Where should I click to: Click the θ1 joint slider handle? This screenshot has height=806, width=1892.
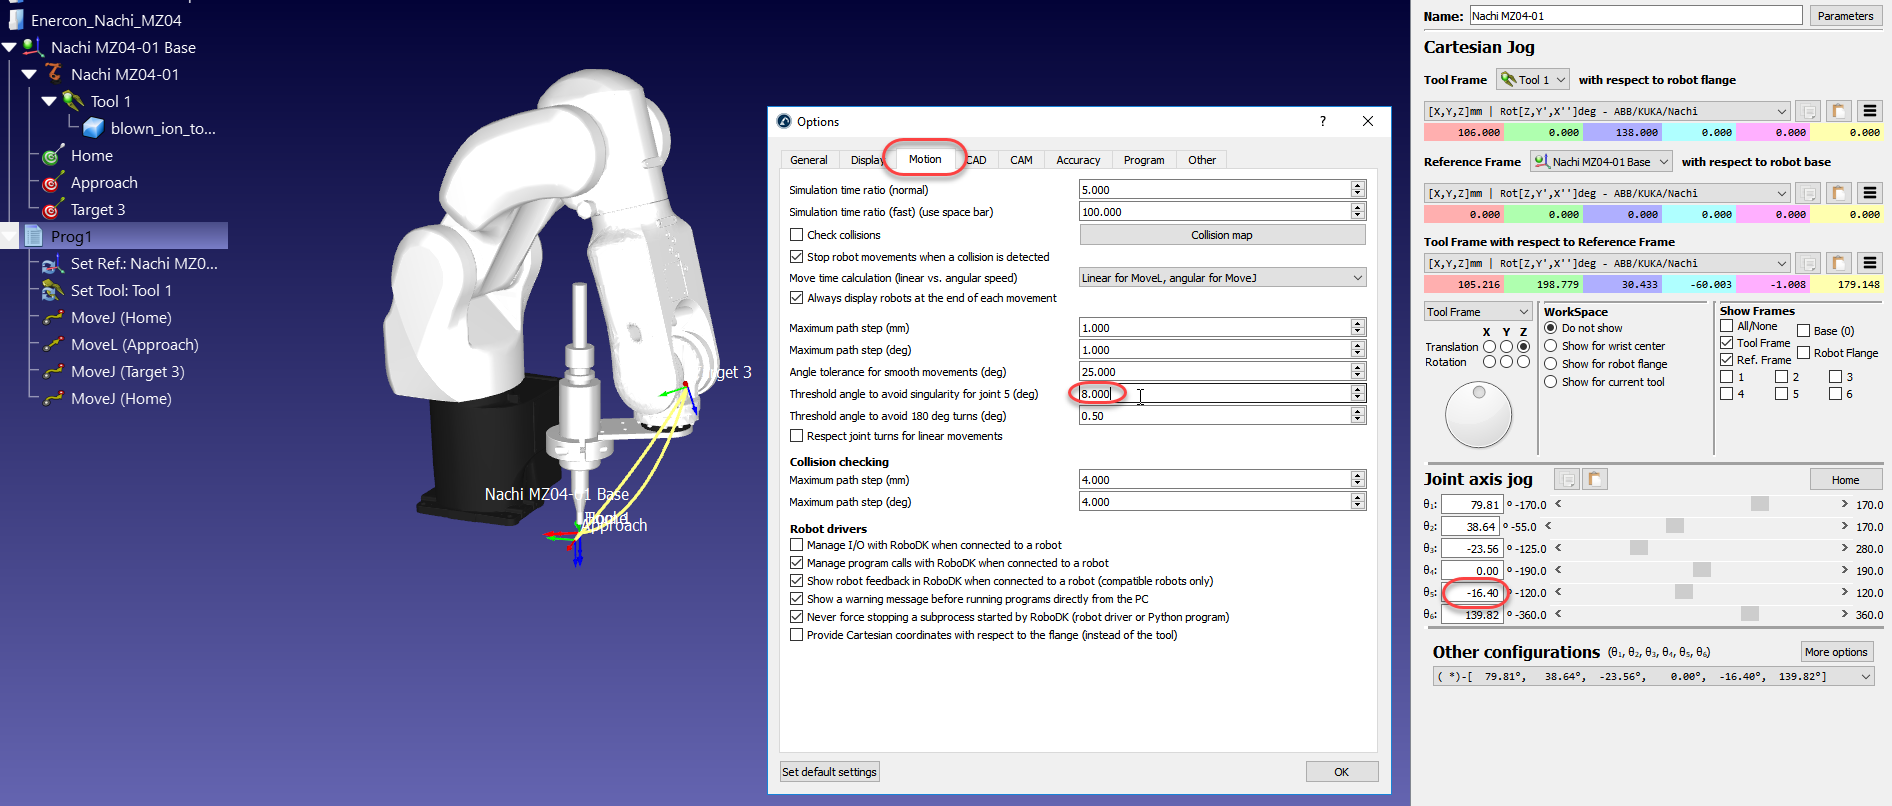[1760, 504]
